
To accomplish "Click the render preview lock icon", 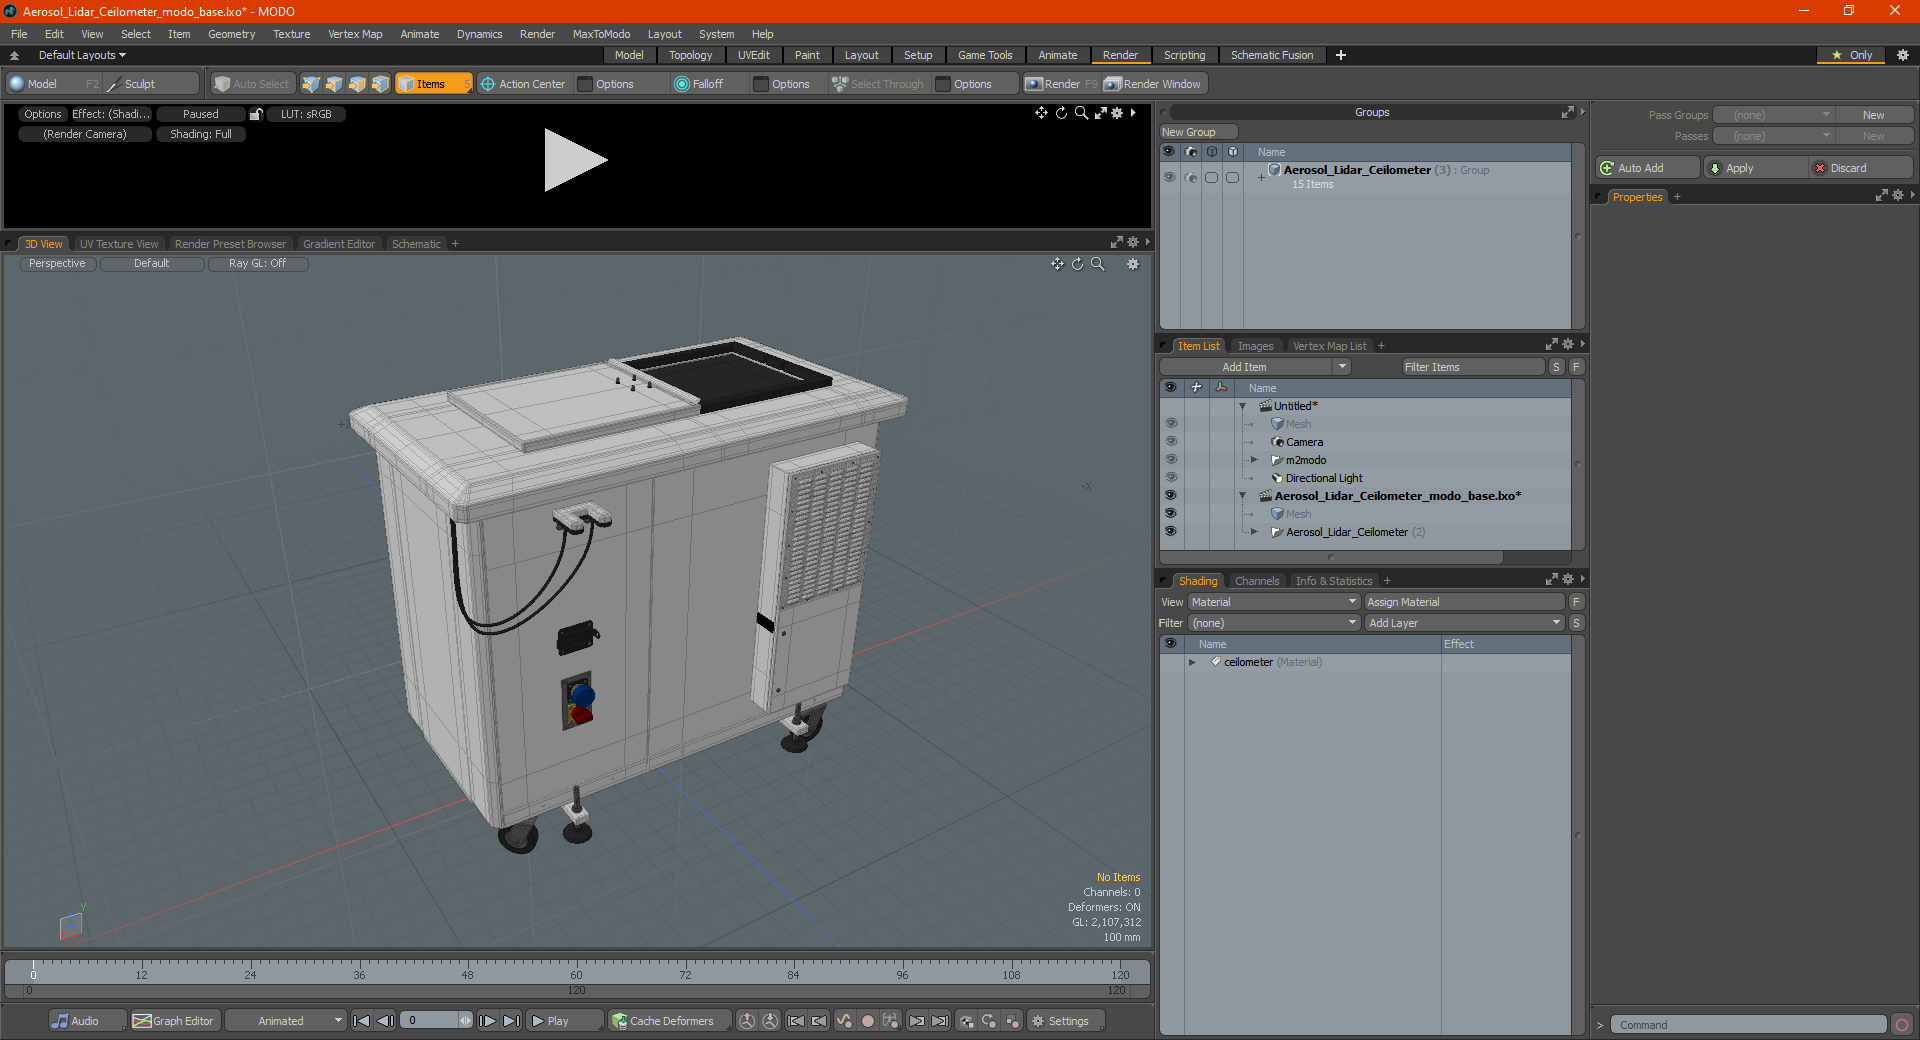I will 256,114.
